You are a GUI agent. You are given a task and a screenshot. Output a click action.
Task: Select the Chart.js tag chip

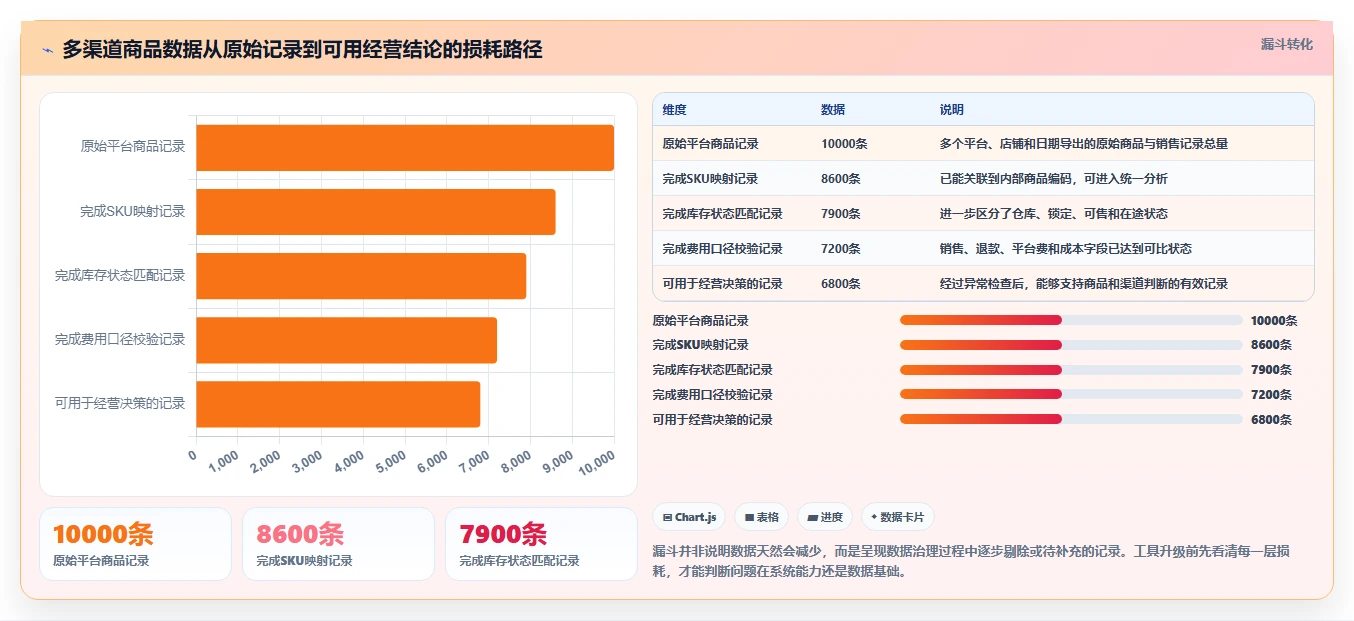click(x=689, y=517)
